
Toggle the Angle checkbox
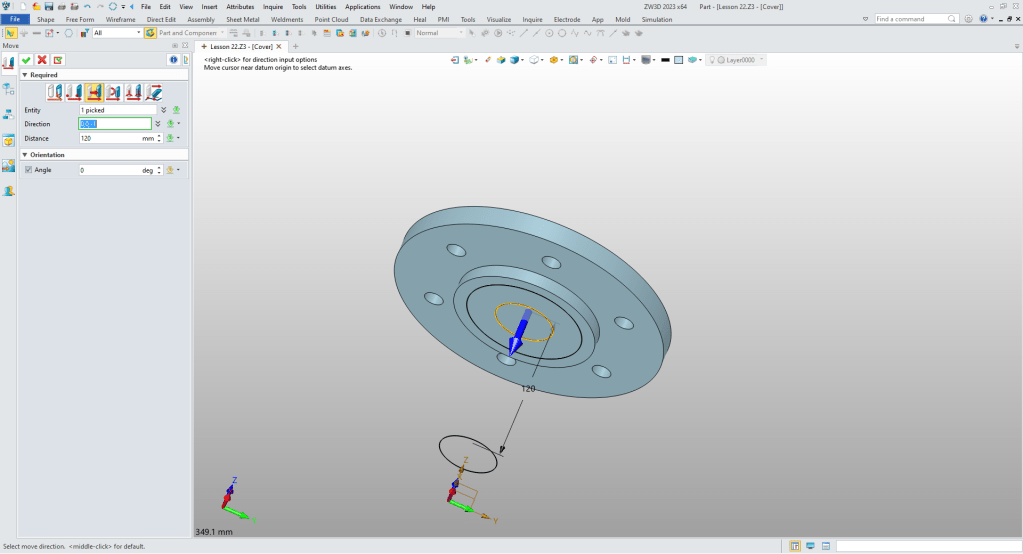[x=28, y=170]
